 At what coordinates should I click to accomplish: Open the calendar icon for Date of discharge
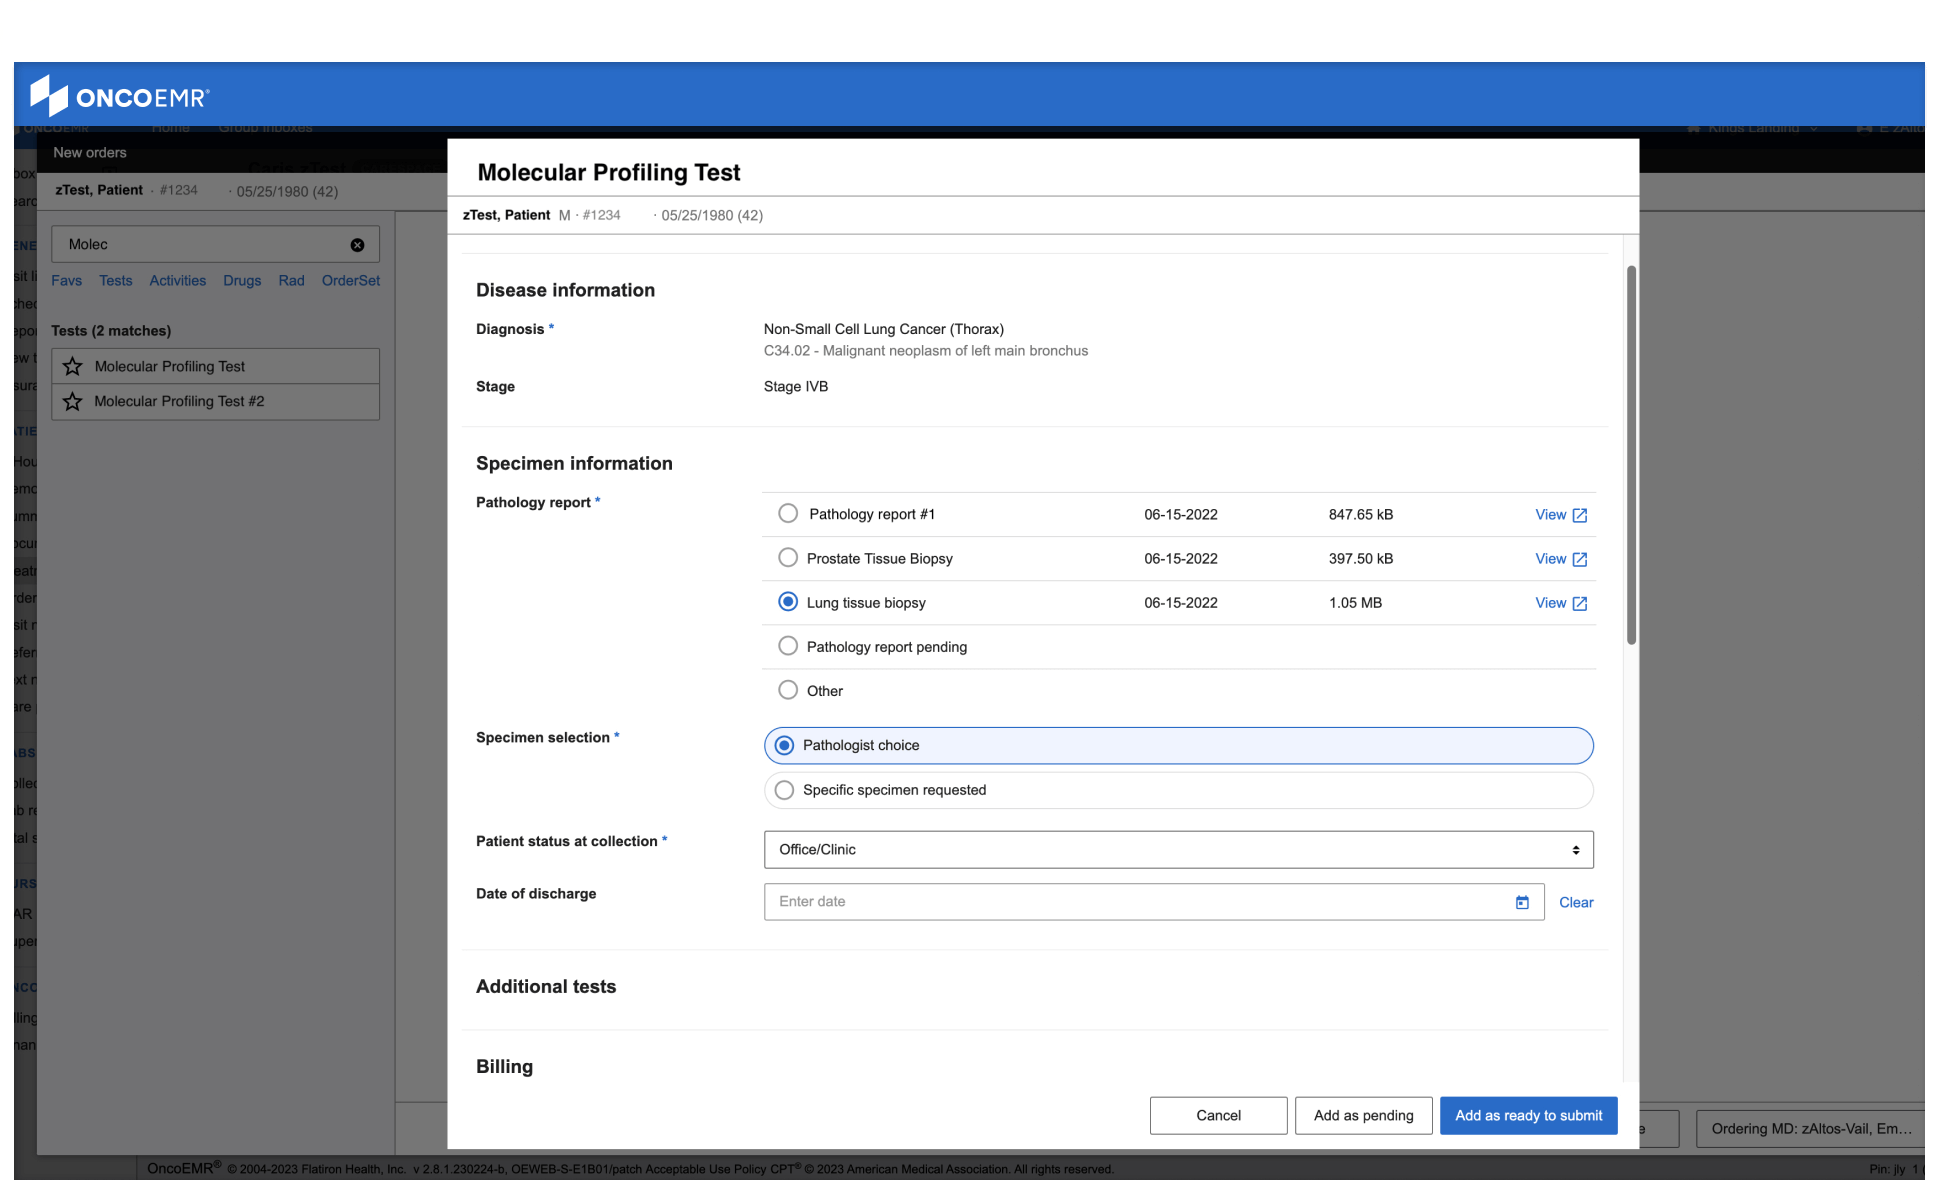coord(1523,901)
